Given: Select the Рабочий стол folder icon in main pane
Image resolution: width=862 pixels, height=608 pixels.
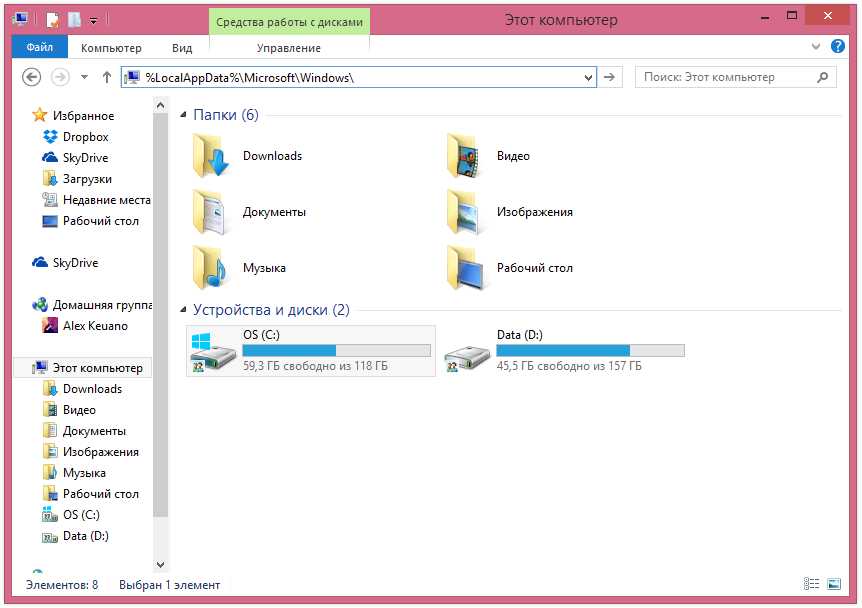Looking at the screenshot, I should (465, 268).
